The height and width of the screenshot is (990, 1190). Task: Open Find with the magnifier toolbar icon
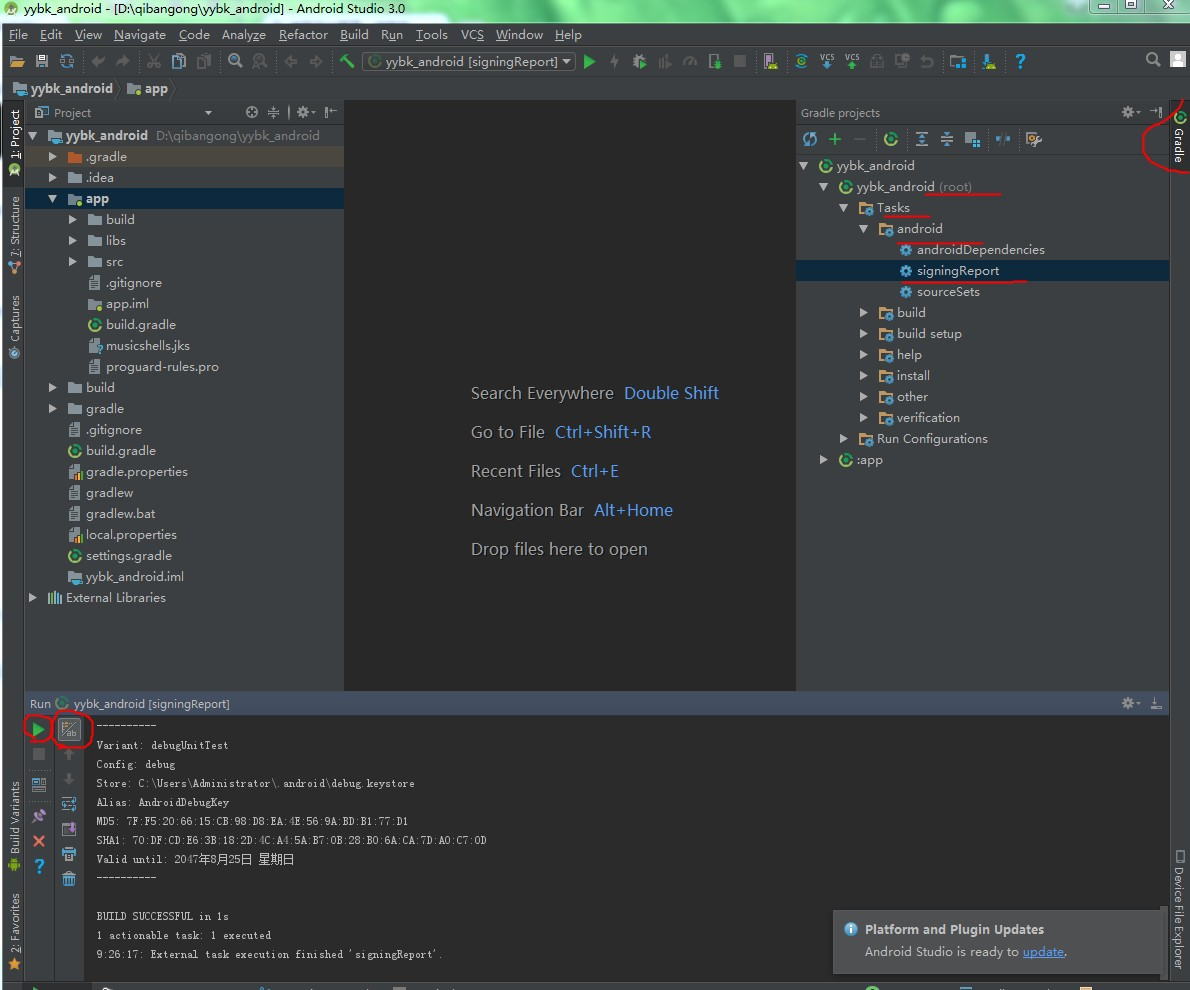tap(235, 61)
